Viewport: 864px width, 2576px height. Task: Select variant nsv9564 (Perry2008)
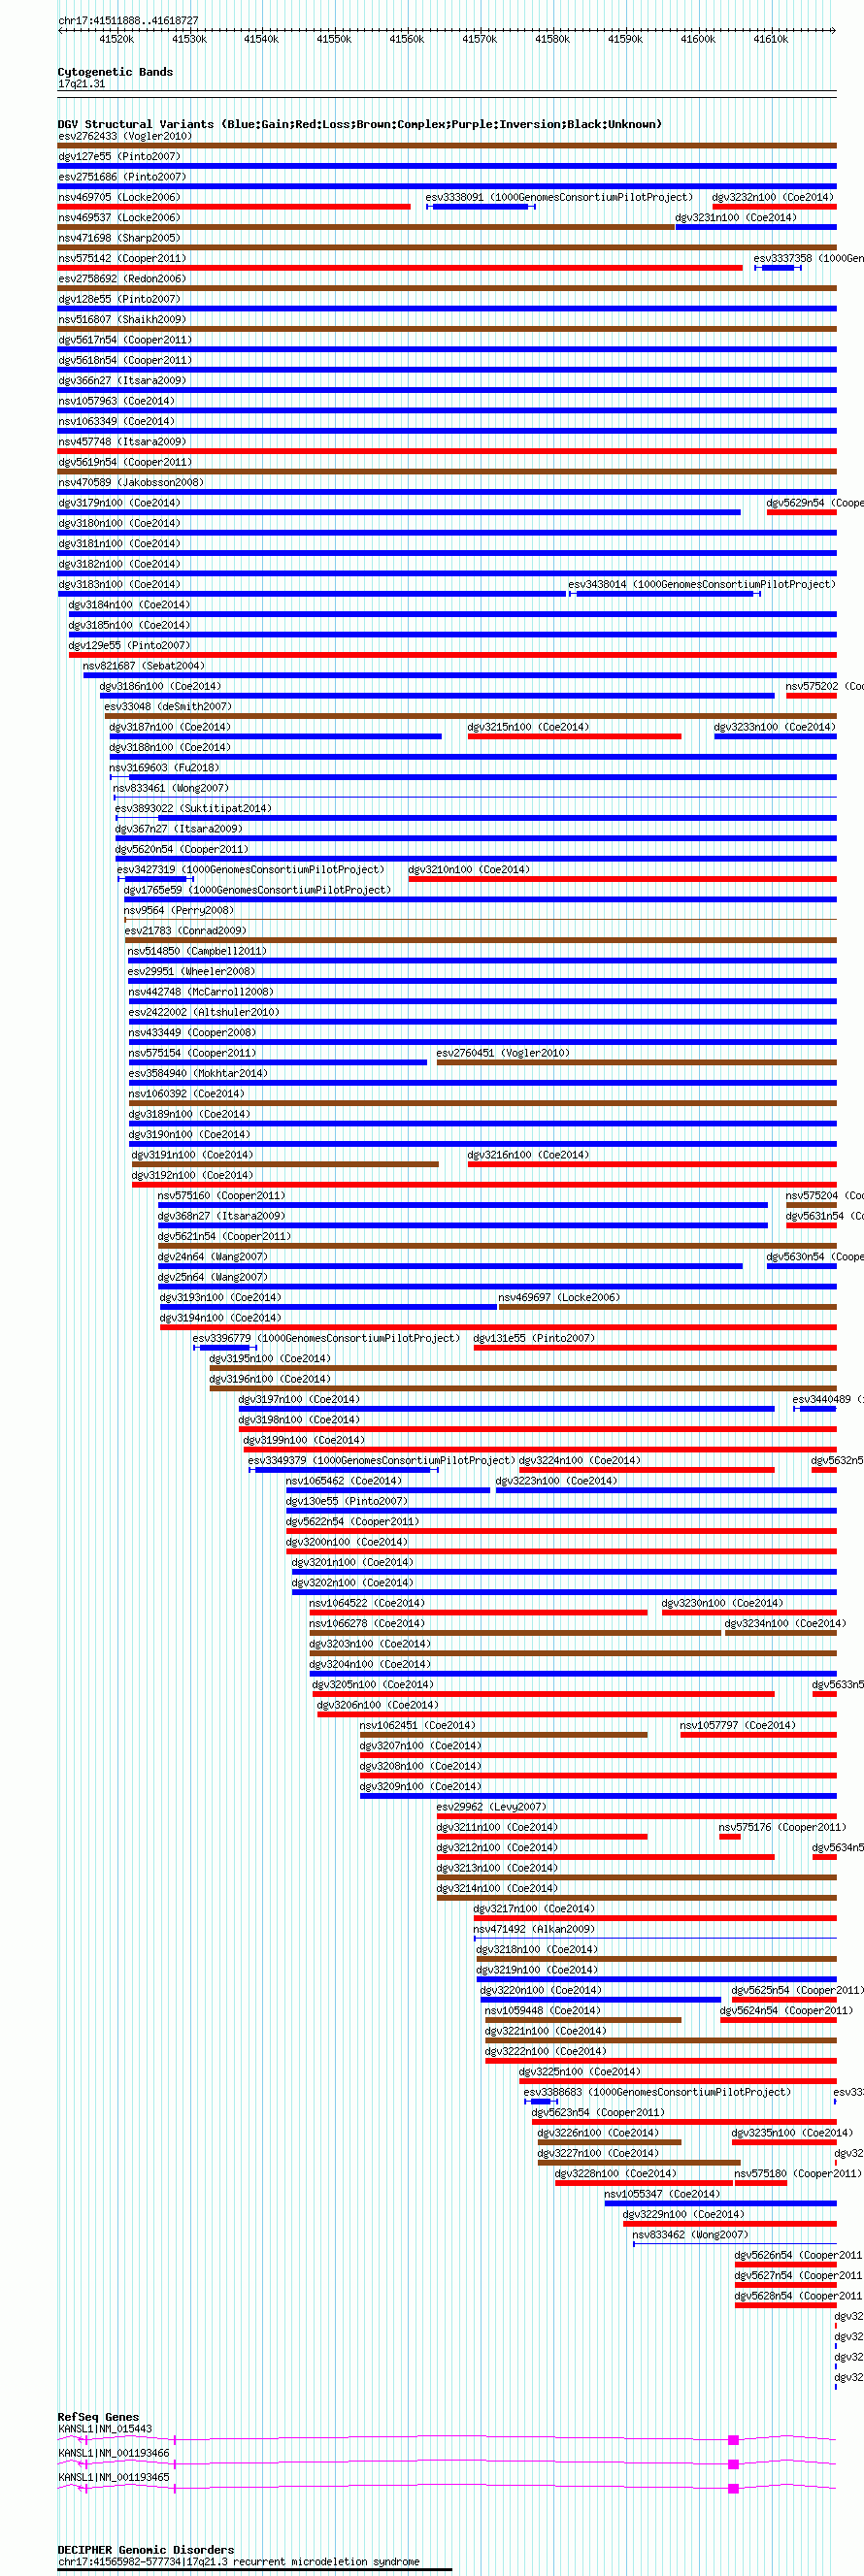(x=178, y=910)
